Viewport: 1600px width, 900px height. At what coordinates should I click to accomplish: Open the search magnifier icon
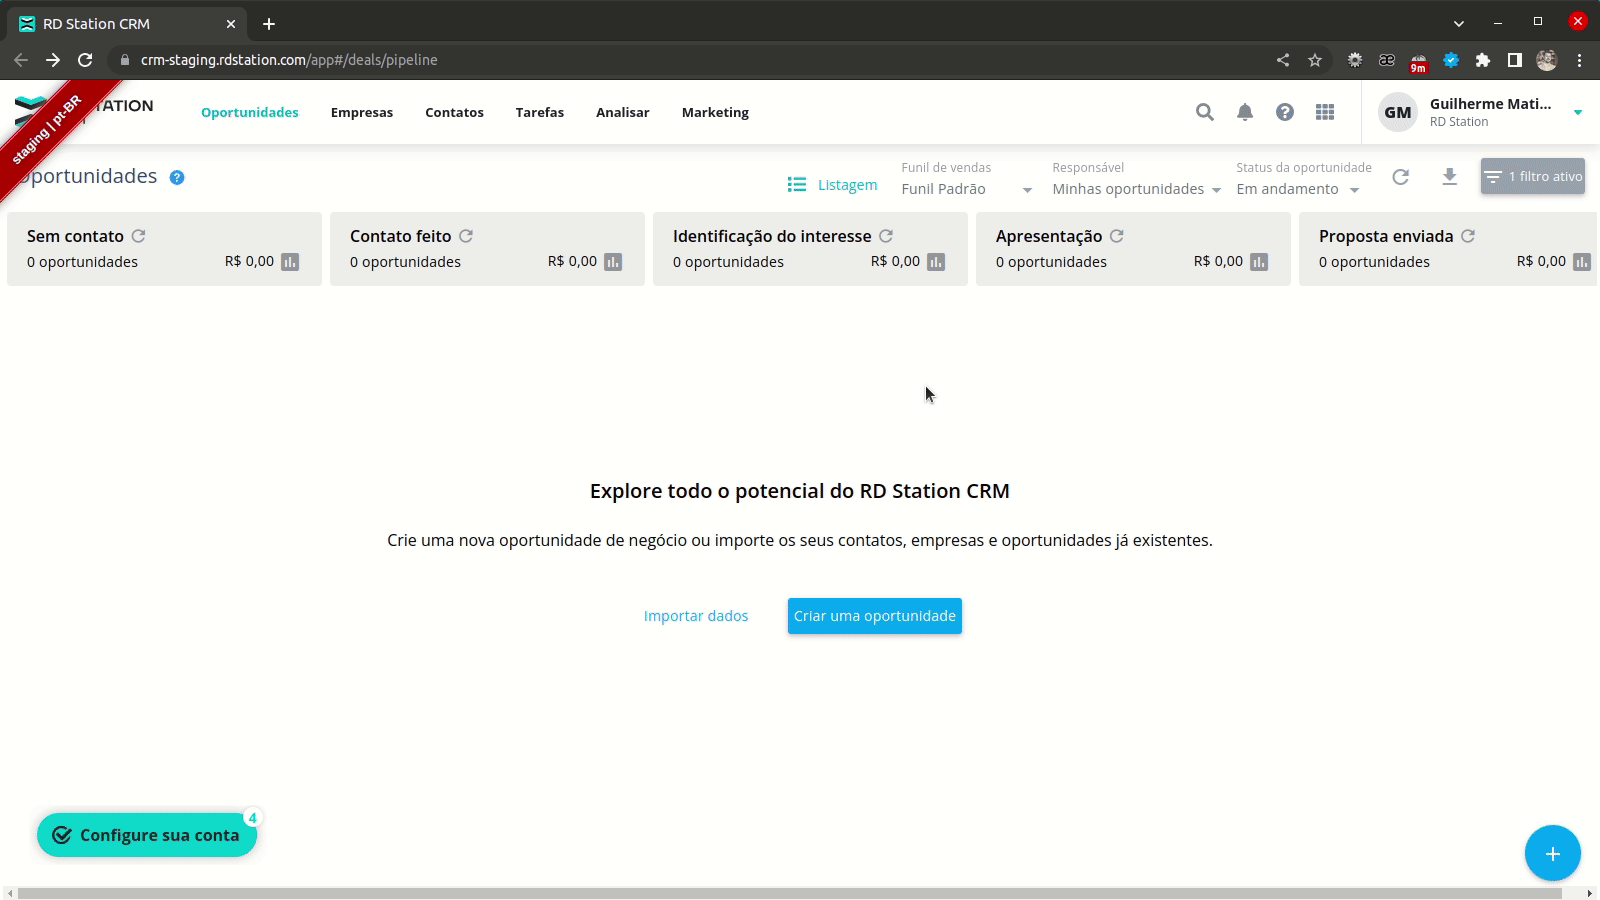[1204, 112]
